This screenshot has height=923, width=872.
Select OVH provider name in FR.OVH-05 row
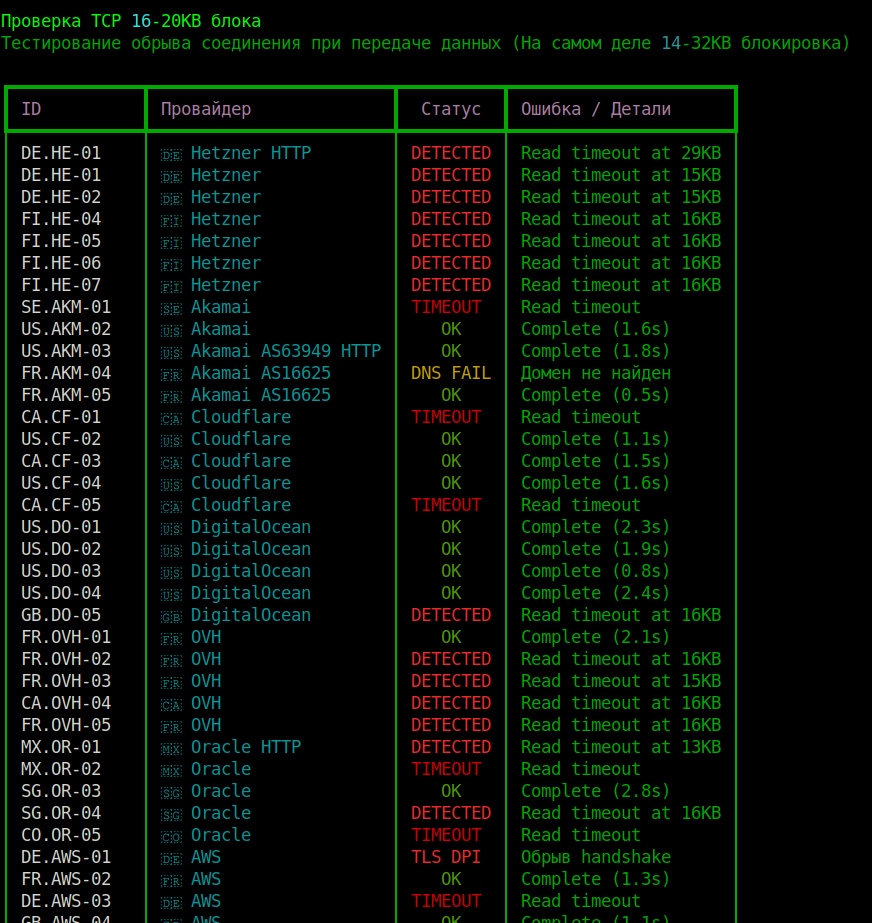(x=206, y=725)
